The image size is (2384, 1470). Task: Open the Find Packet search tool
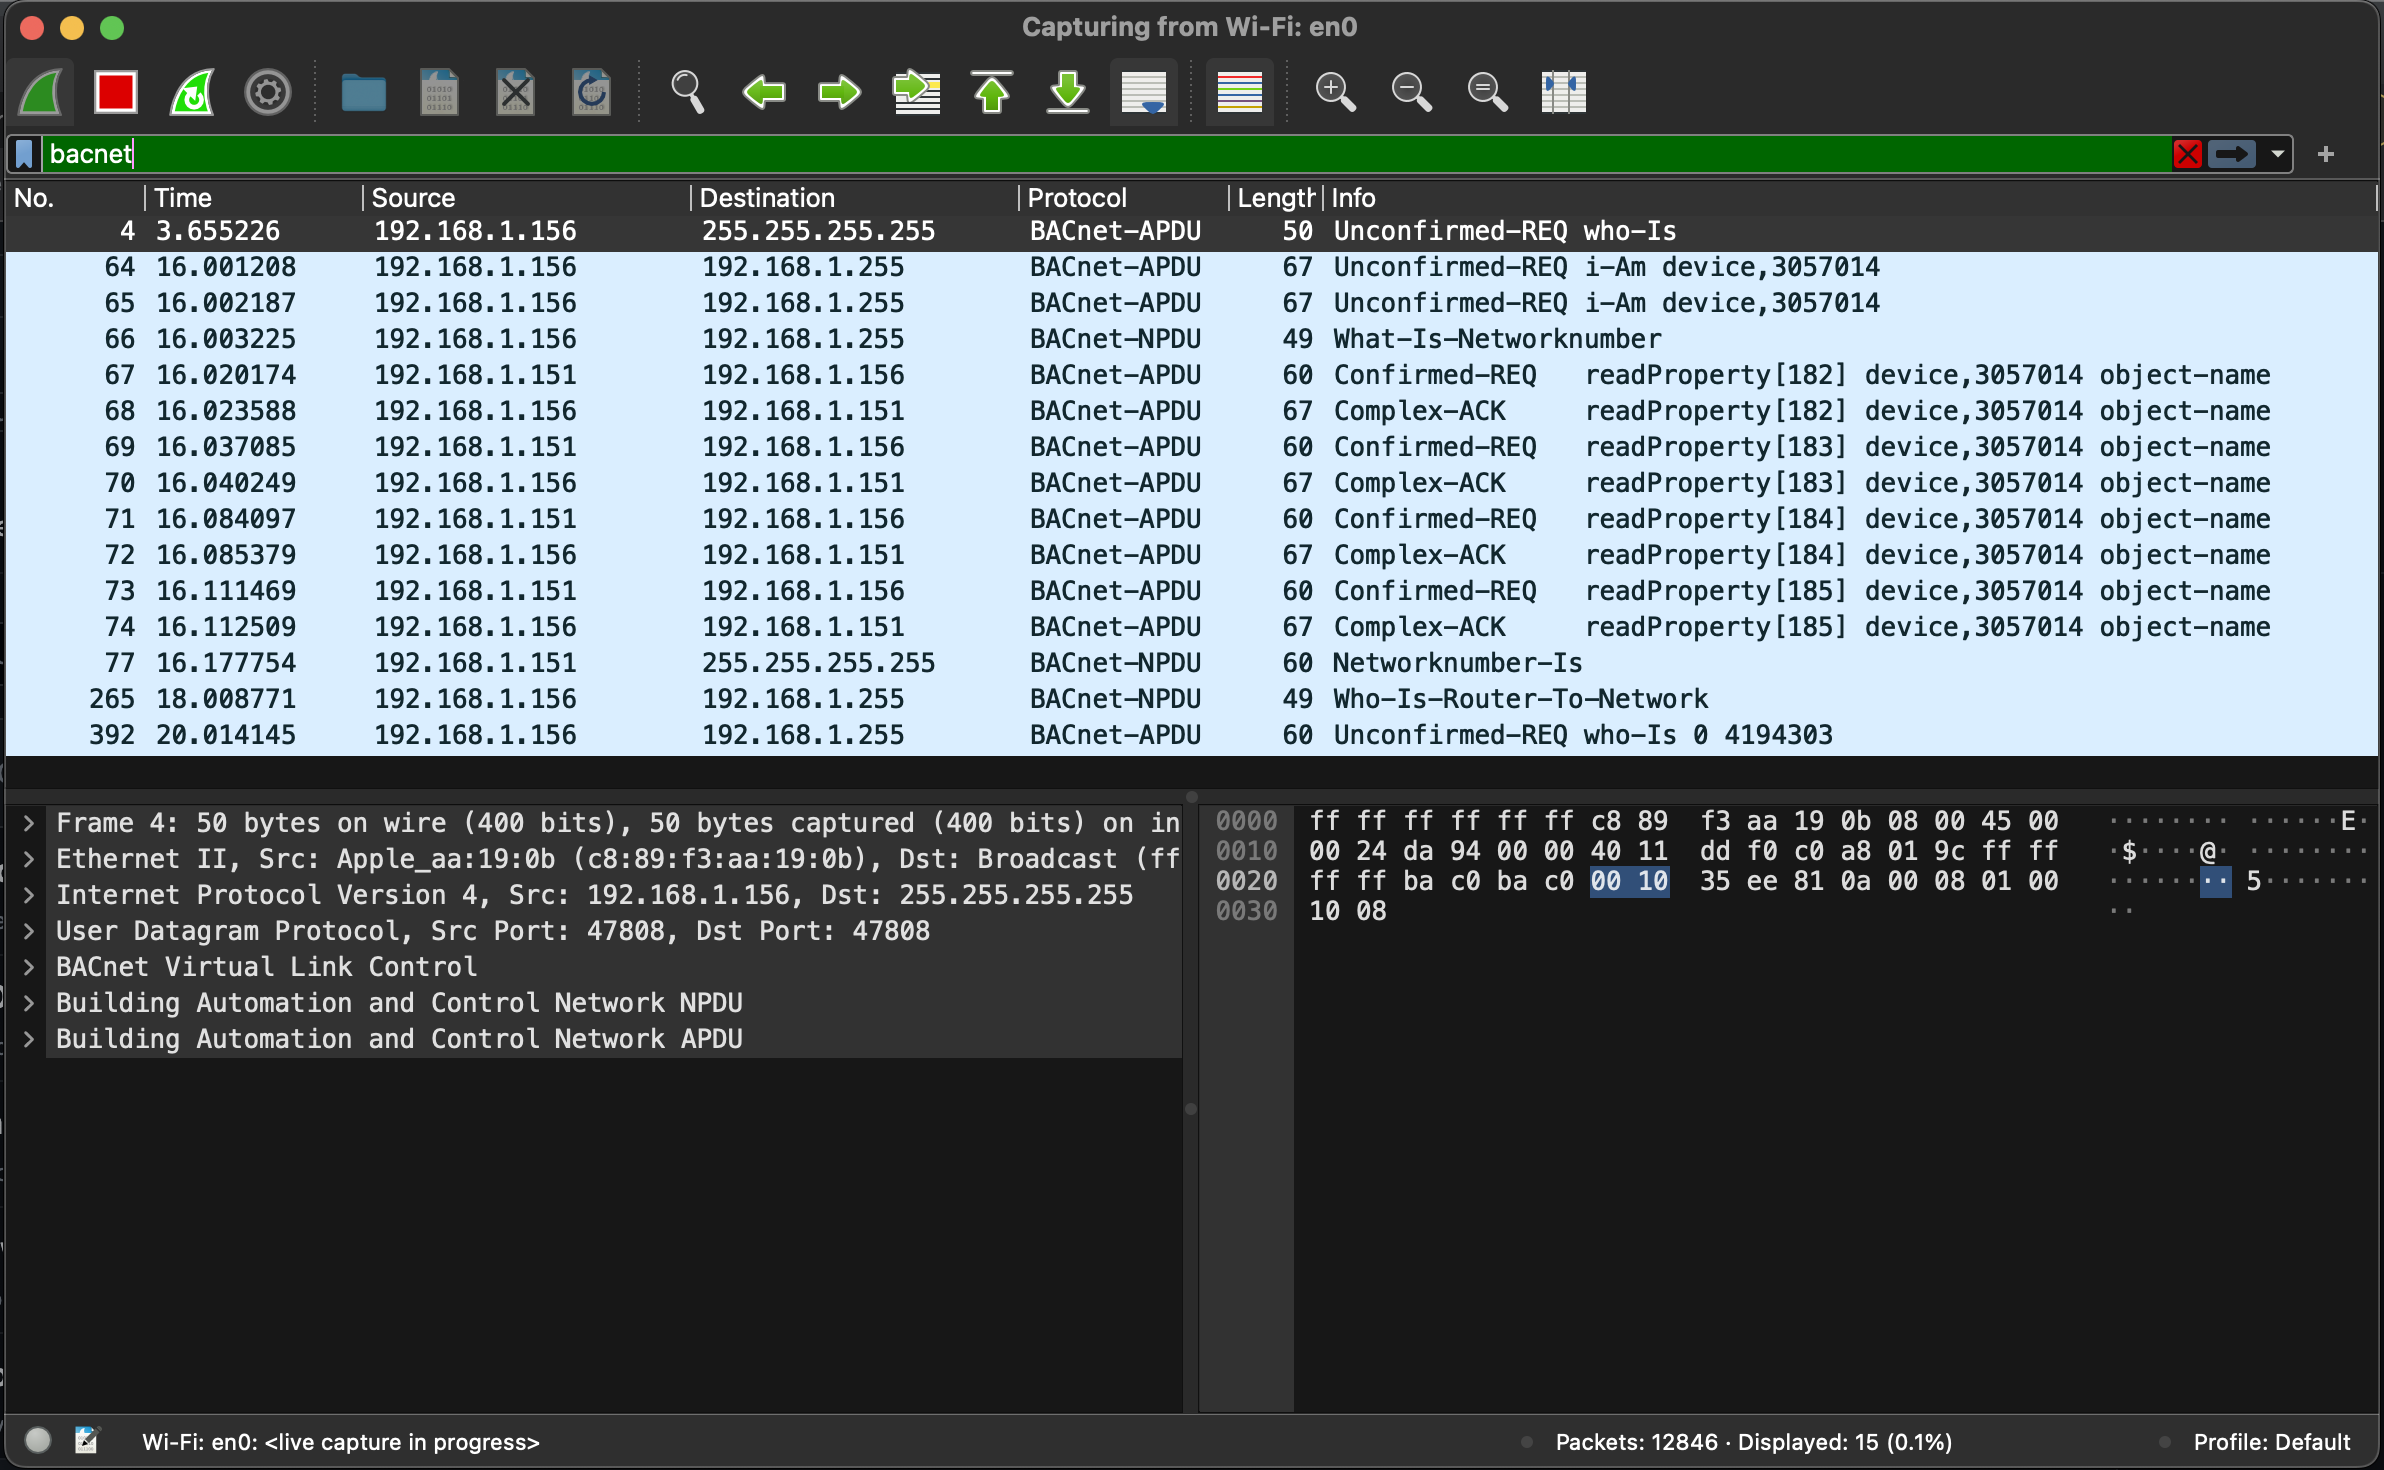coord(688,92)
